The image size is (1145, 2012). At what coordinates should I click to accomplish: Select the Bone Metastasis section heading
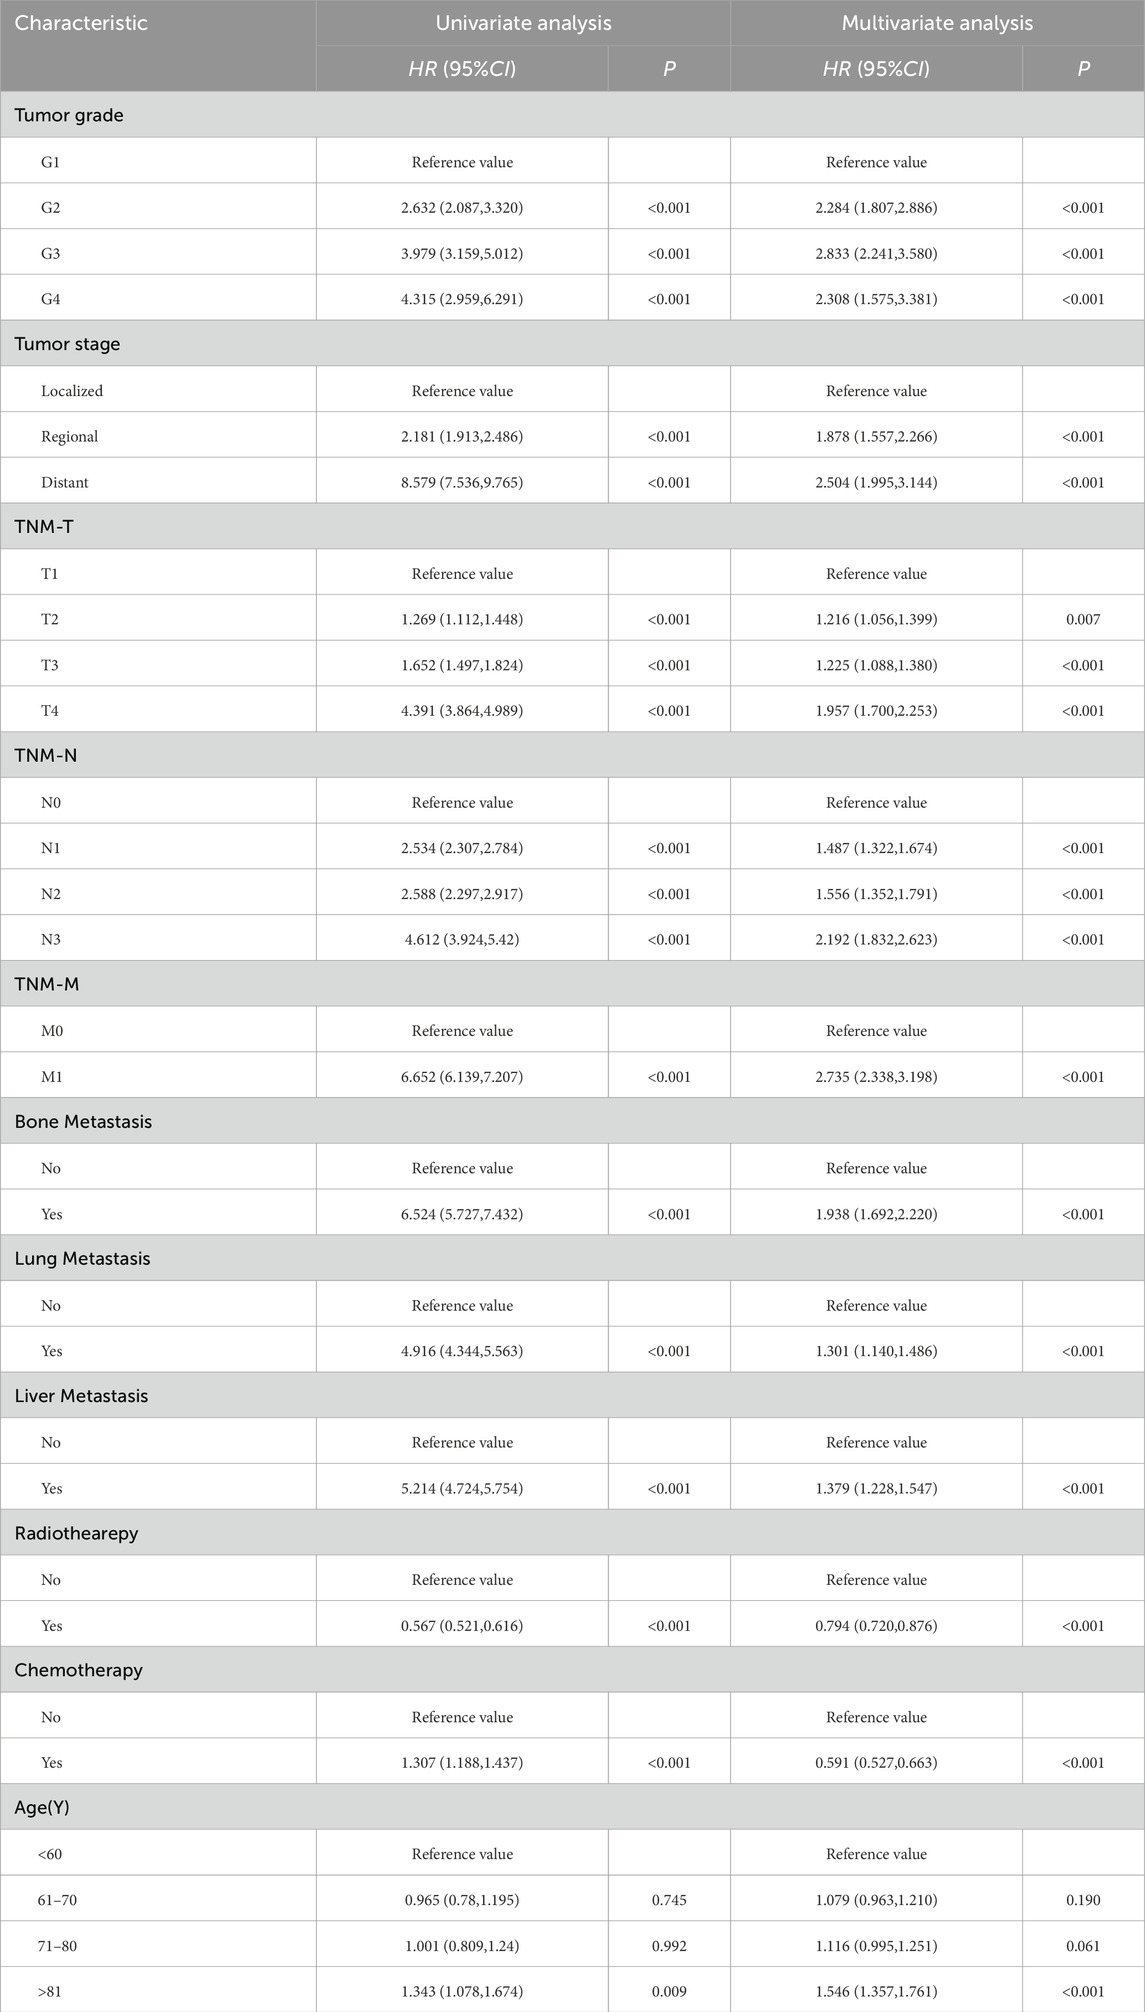coord(83,1122)
